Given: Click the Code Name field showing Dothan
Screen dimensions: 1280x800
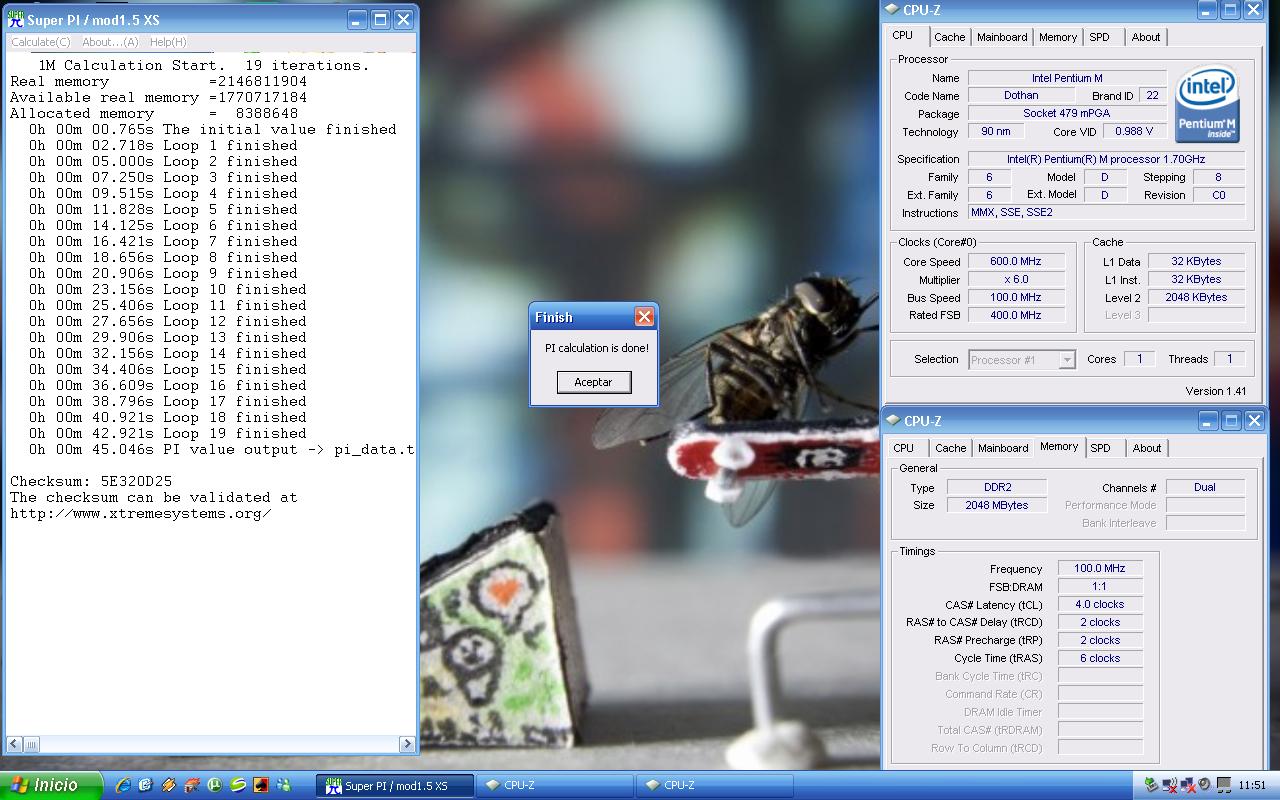Looking at the screenshot, I should click(x=1021, y=96).
